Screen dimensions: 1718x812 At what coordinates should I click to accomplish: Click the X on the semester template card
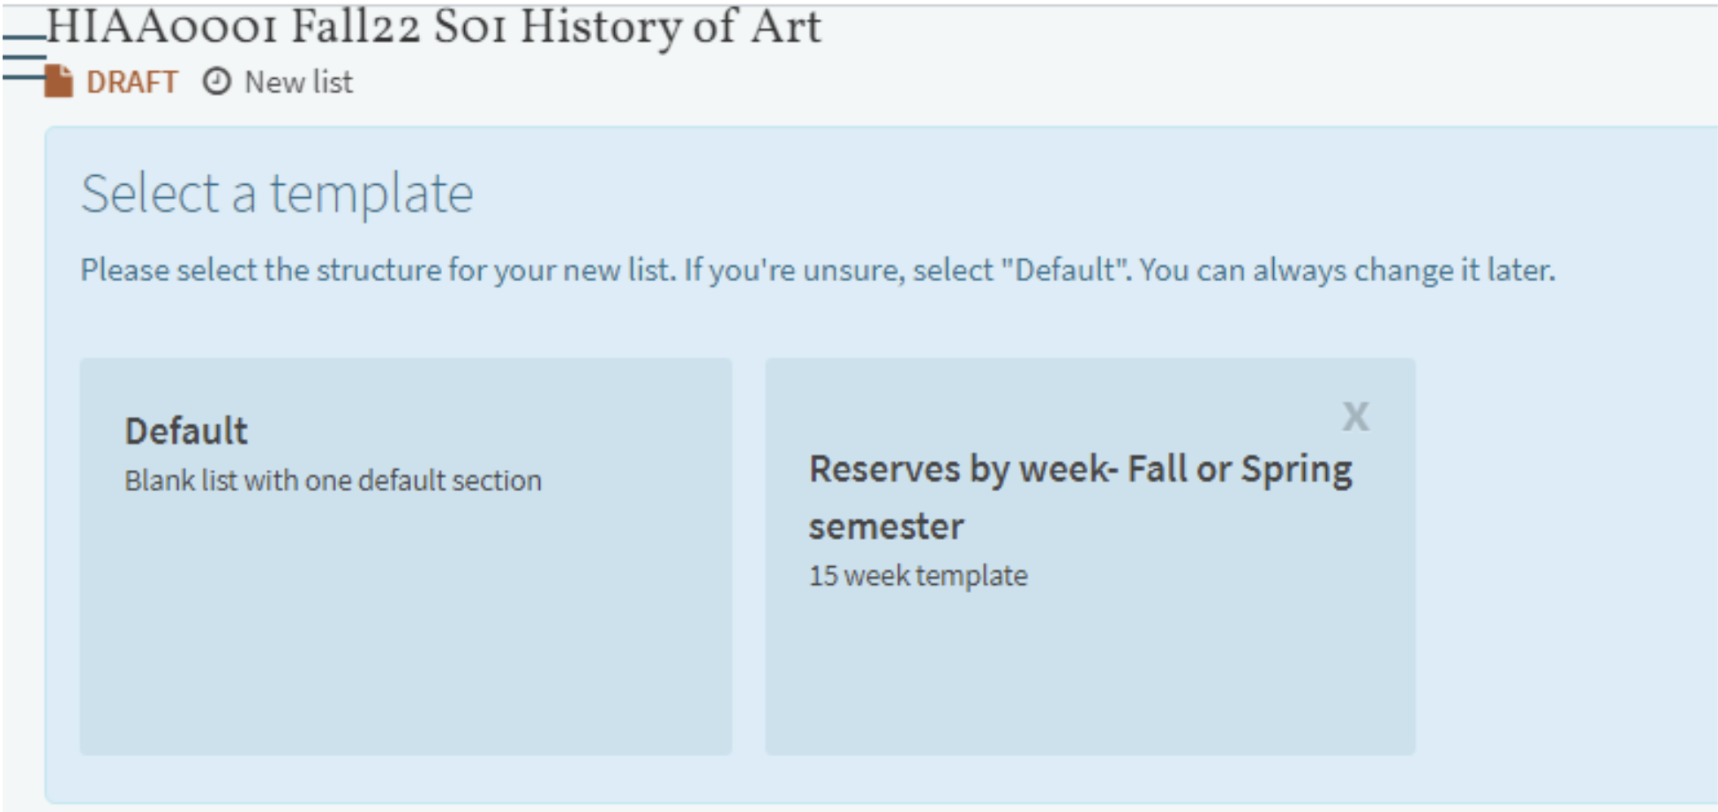pyautogui.click(x=1356, y=415)
